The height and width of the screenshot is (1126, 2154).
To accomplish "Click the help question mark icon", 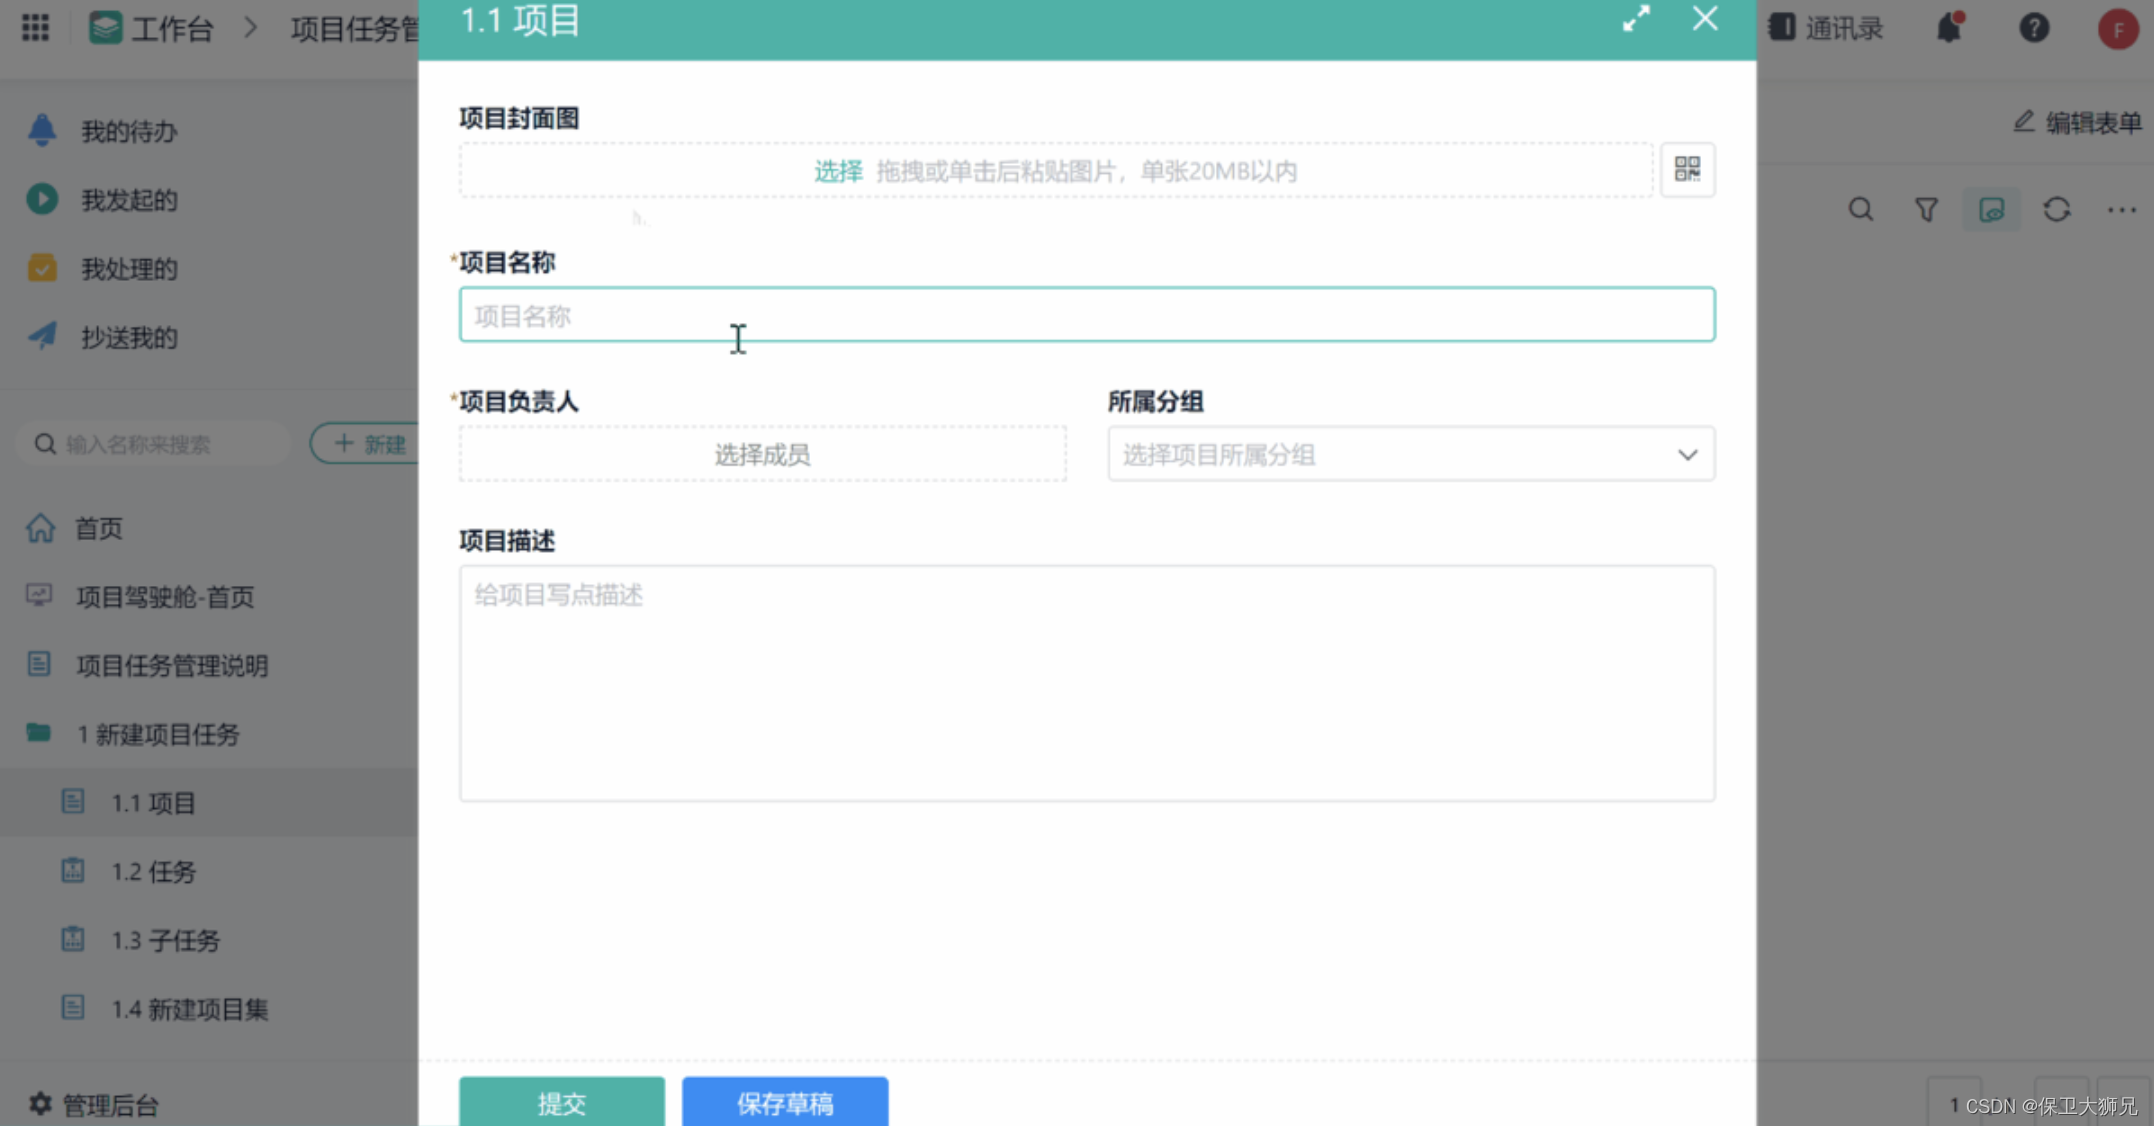I will (2033, 27).
